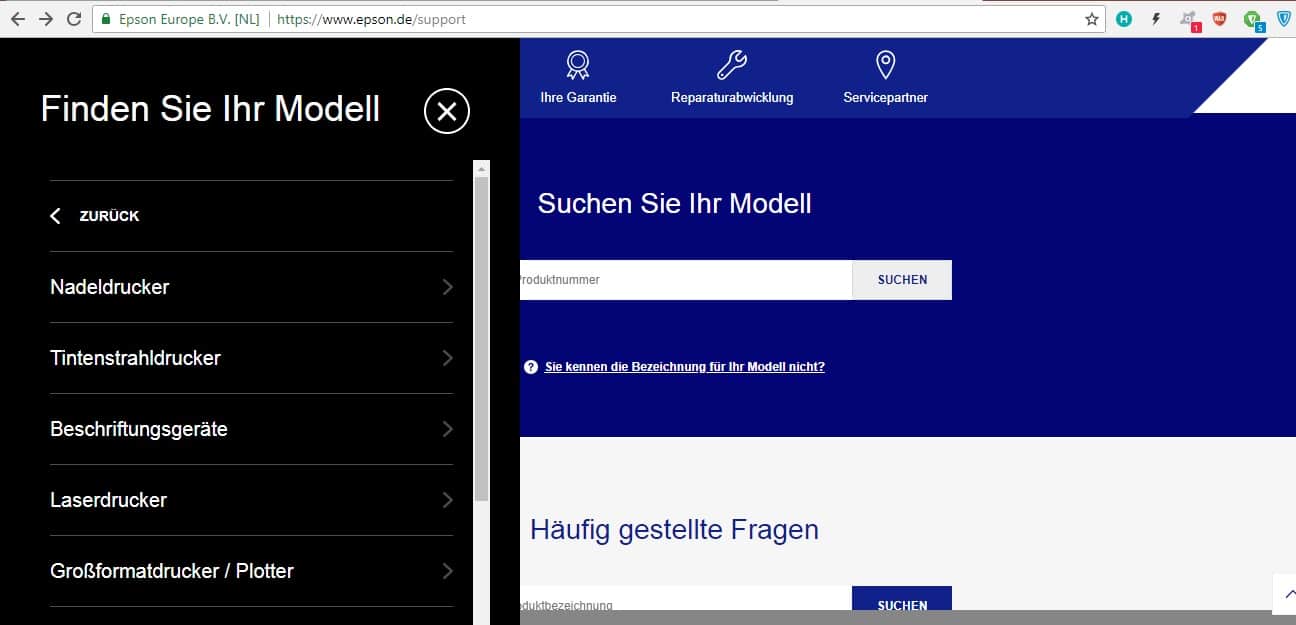Click the Produktnummer search field
The width and height of the screenshot is (1296, 625).
tap(686, 280)
